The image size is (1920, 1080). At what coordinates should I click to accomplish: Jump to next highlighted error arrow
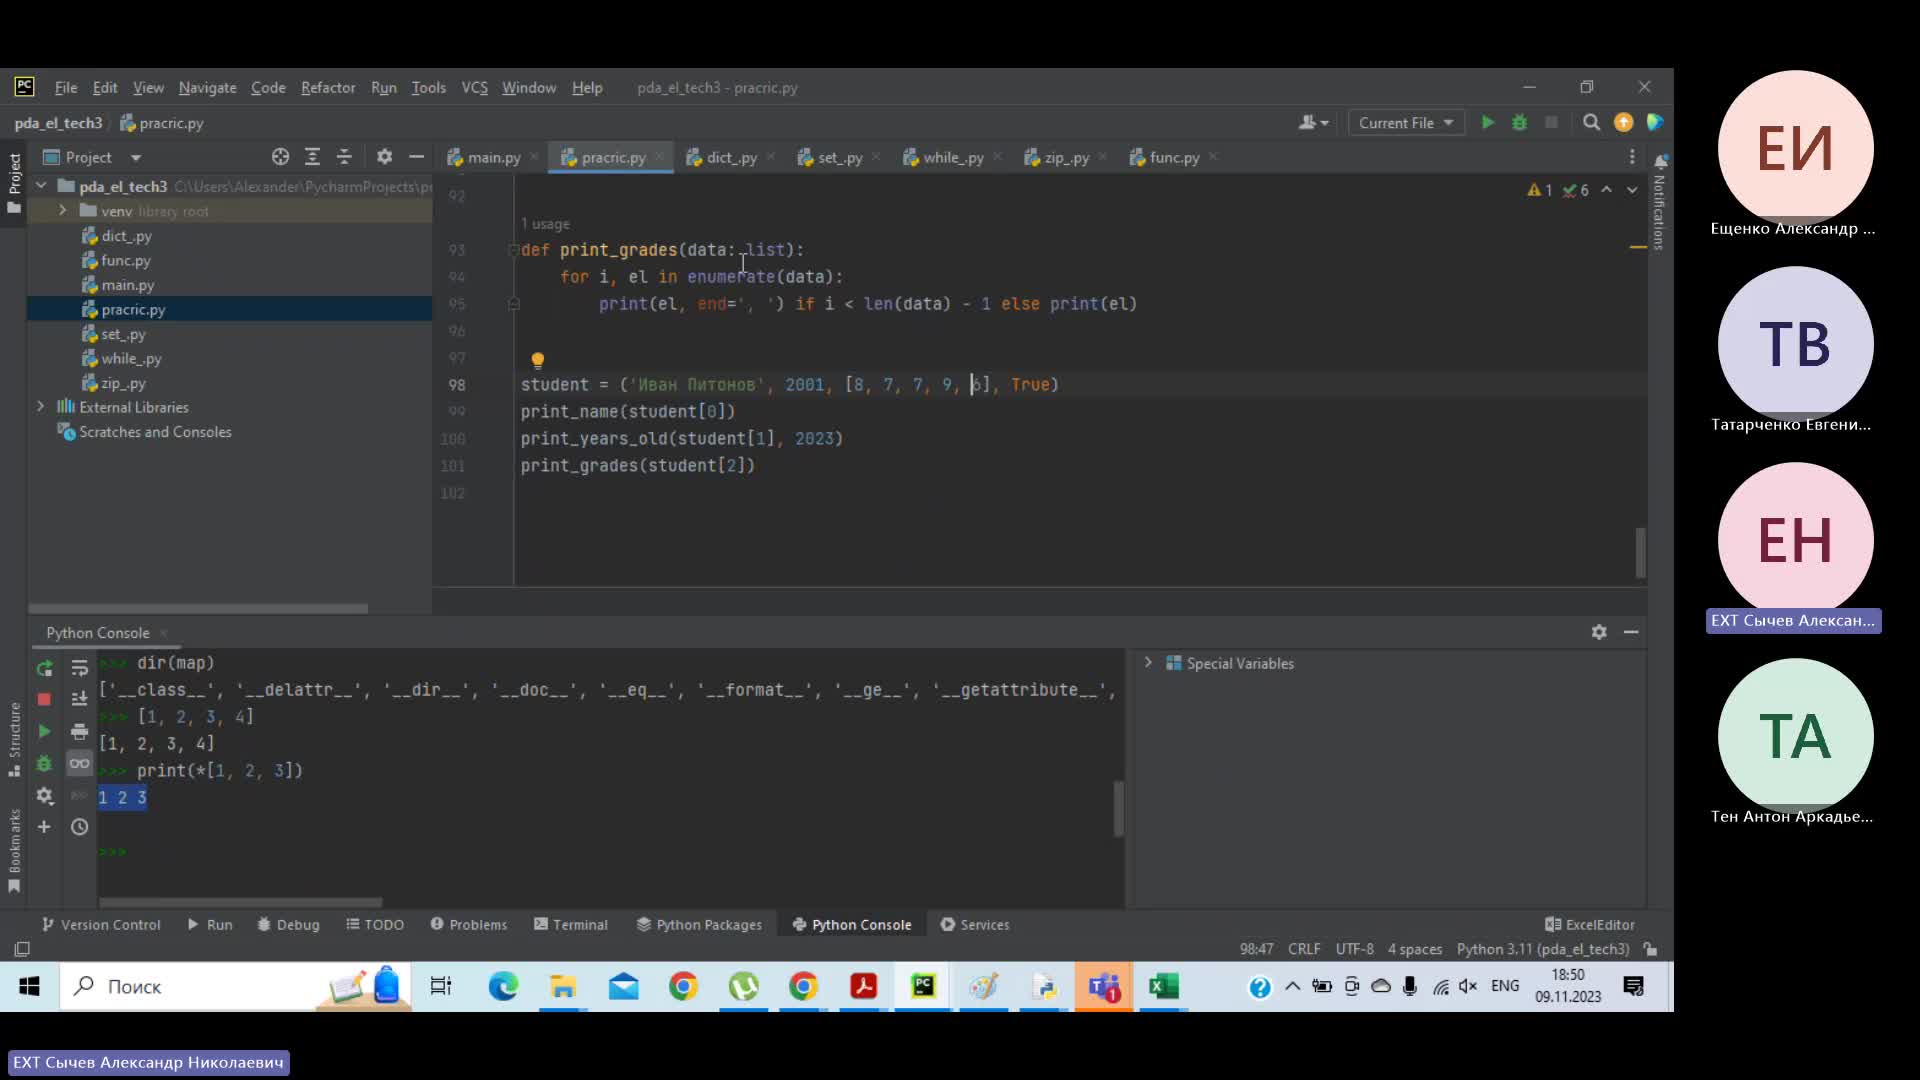[x=1632, y=189]
